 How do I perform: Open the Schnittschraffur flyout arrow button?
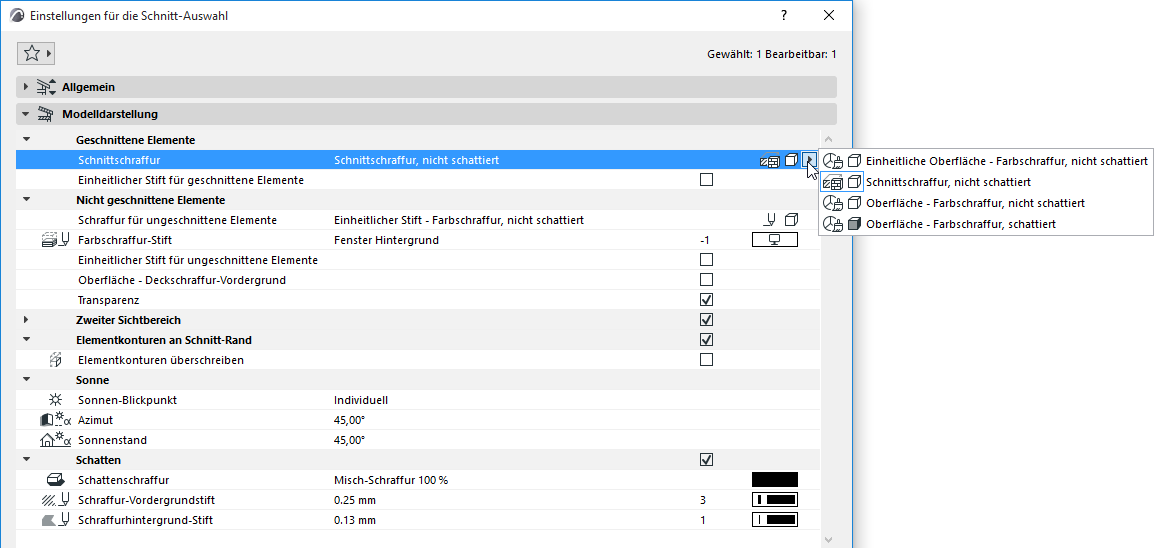coord(809,160)
